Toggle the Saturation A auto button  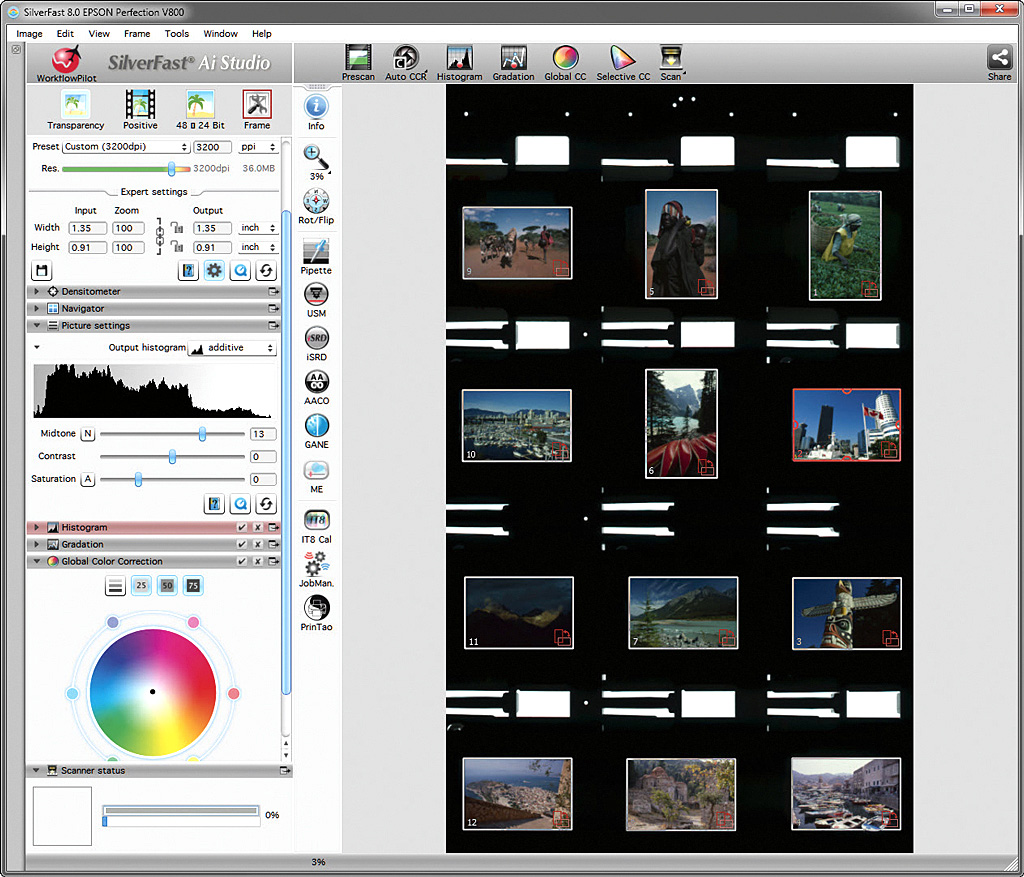pyautogui.click(x=88, y=479)
